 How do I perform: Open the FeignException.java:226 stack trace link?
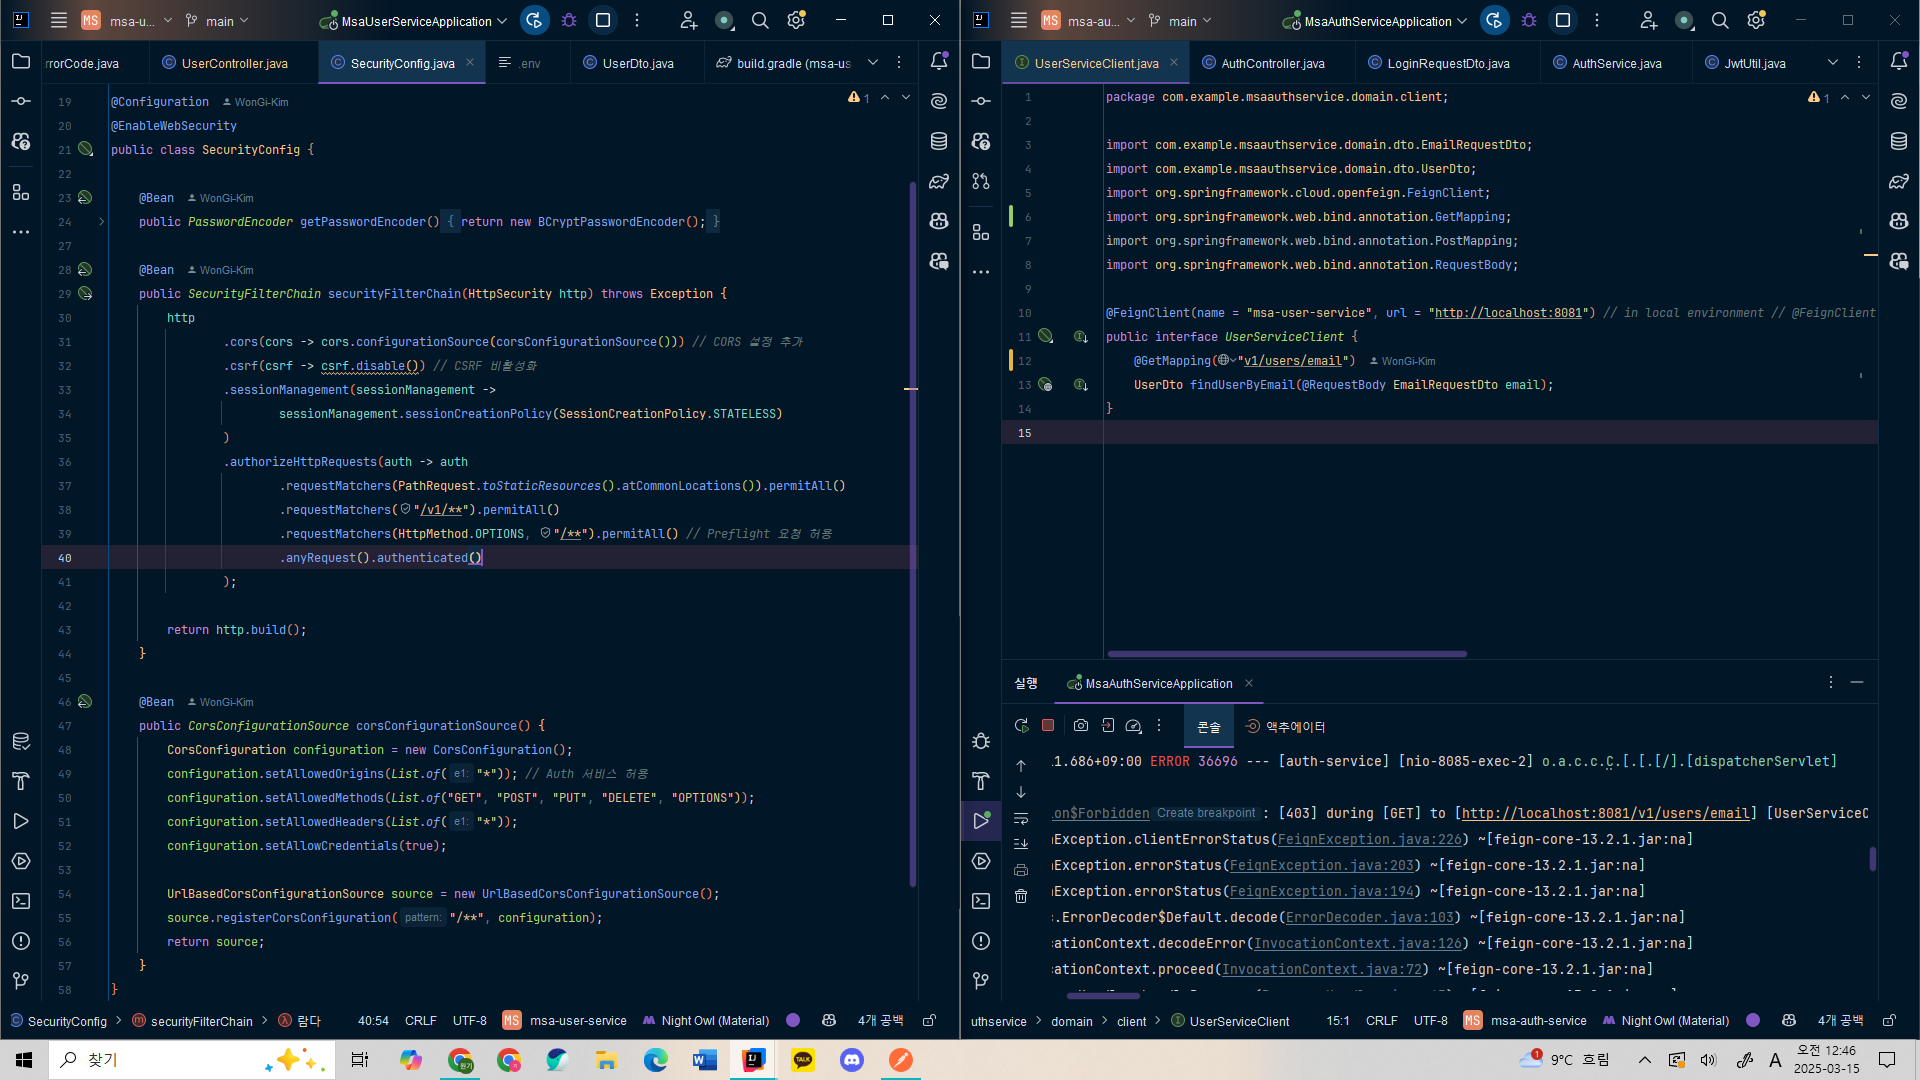coord(1369,840)
